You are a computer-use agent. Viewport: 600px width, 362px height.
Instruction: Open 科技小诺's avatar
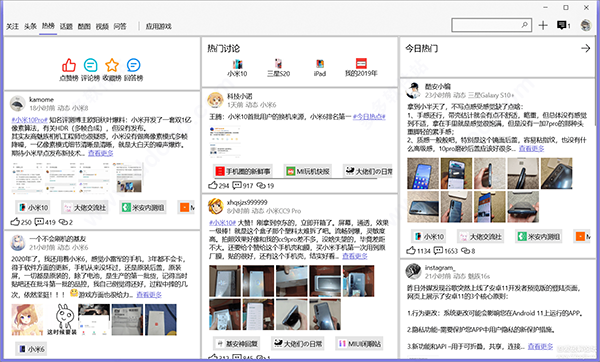pyautogui.click(x=215, y=100)
